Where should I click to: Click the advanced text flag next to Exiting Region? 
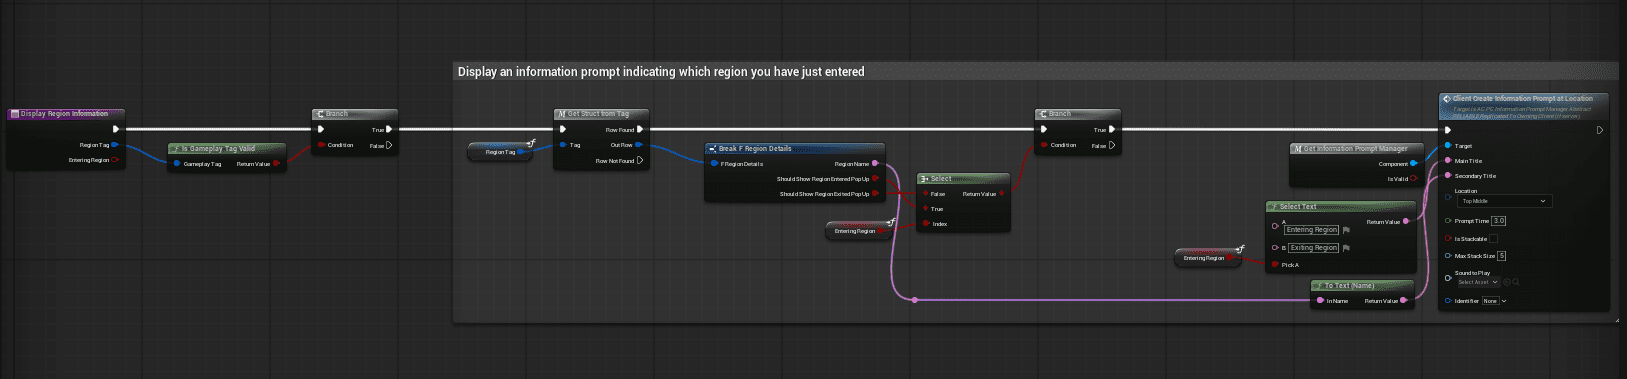pyautogui.click(x=1346, y=248)
